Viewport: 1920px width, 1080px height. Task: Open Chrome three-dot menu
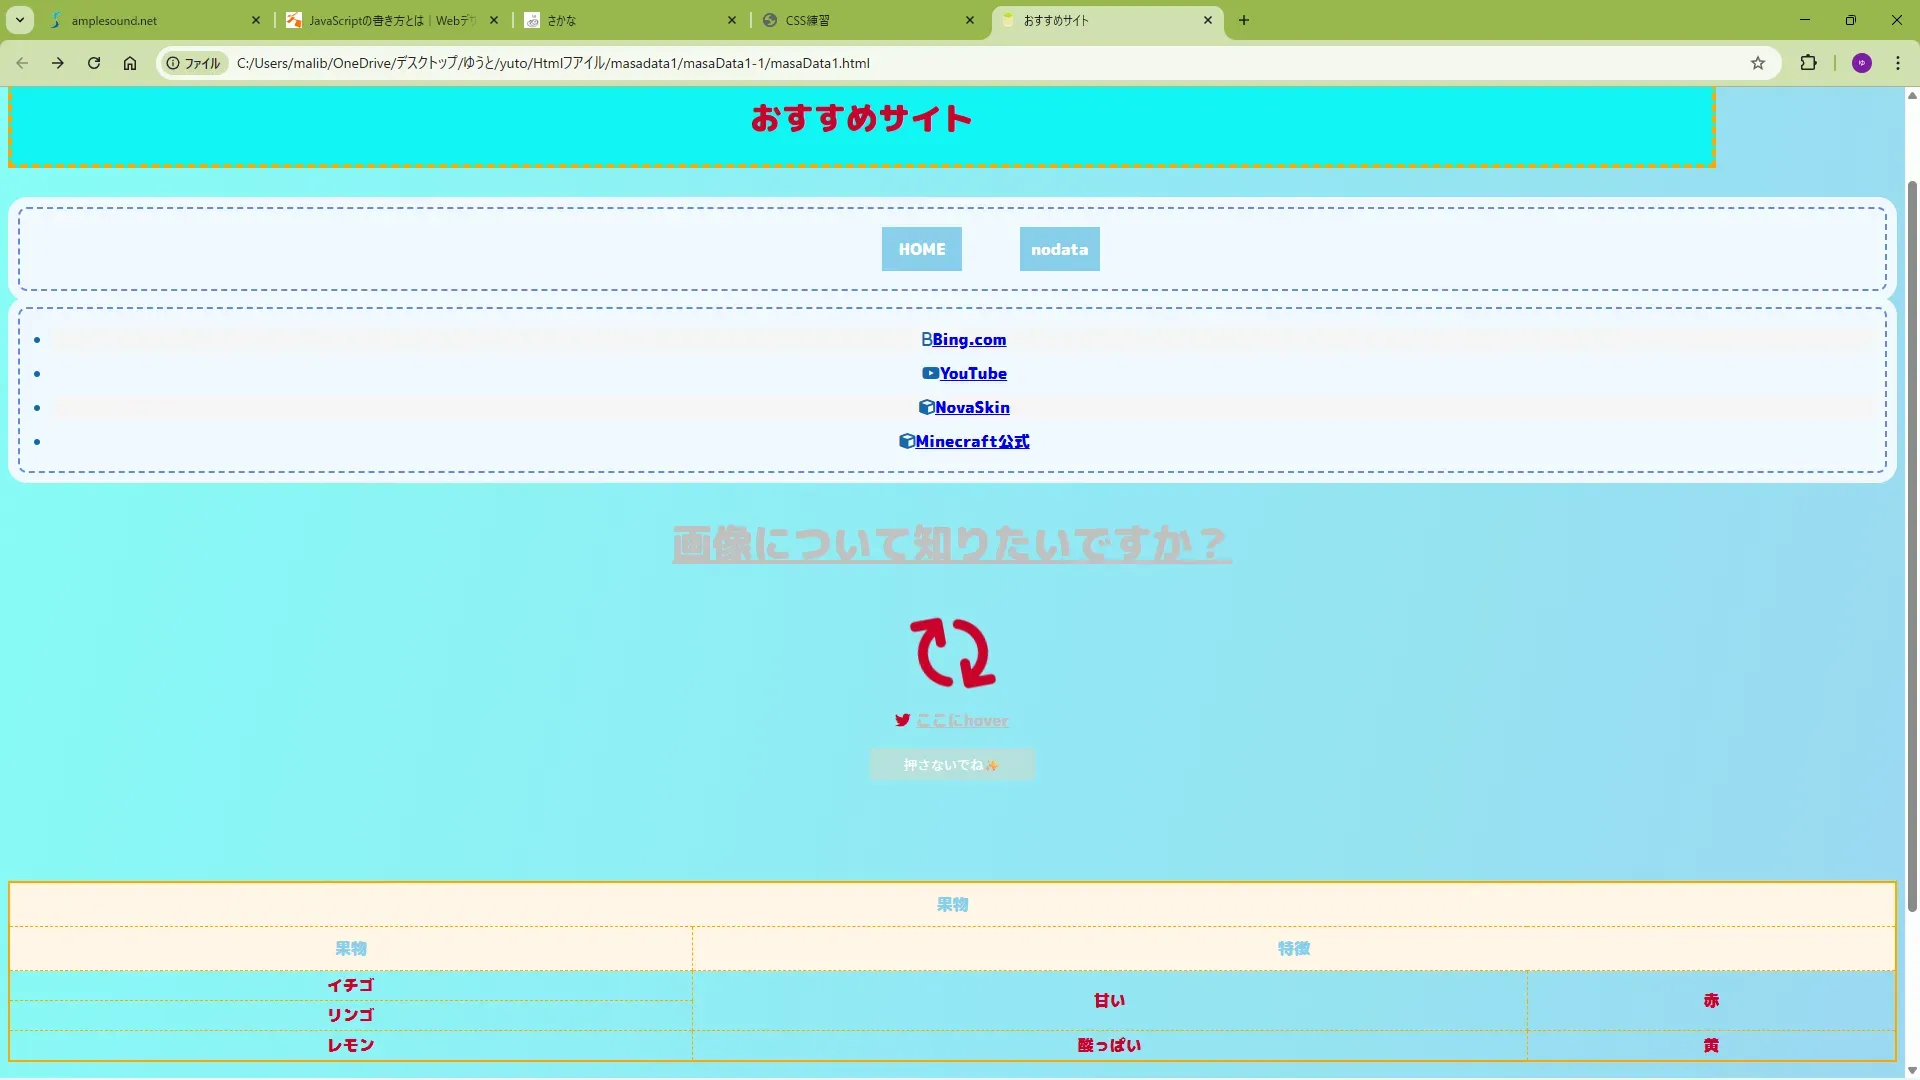(x=1898, y=63)
